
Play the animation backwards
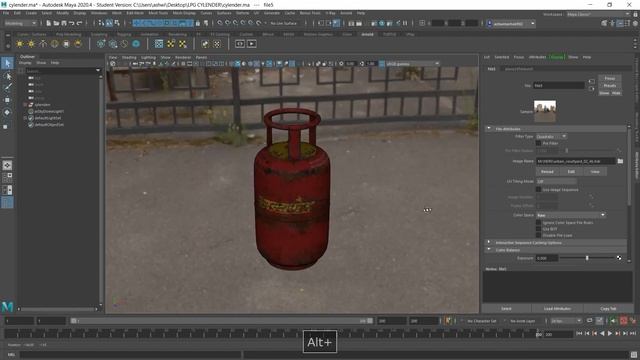click(602, 334)
